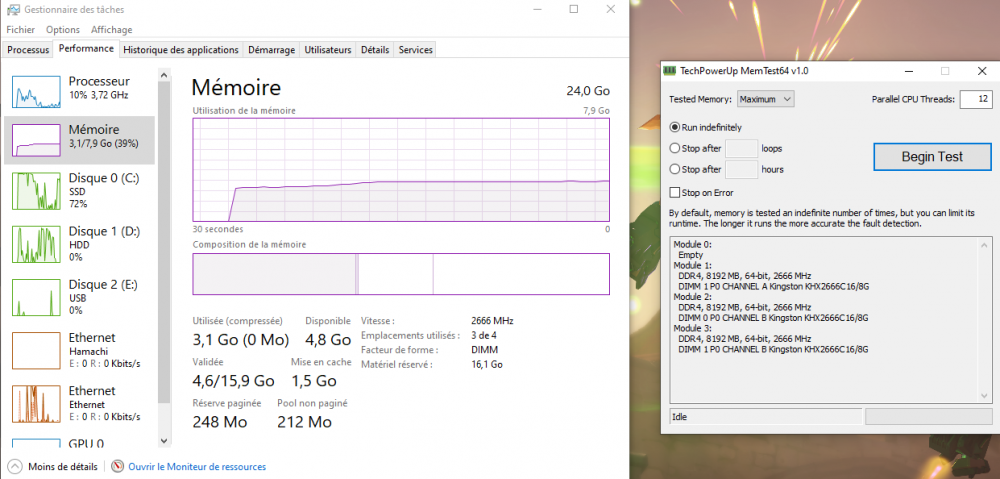Click the Parallel CPU Threads input field

pyautogui.click(x=974, y=99)
